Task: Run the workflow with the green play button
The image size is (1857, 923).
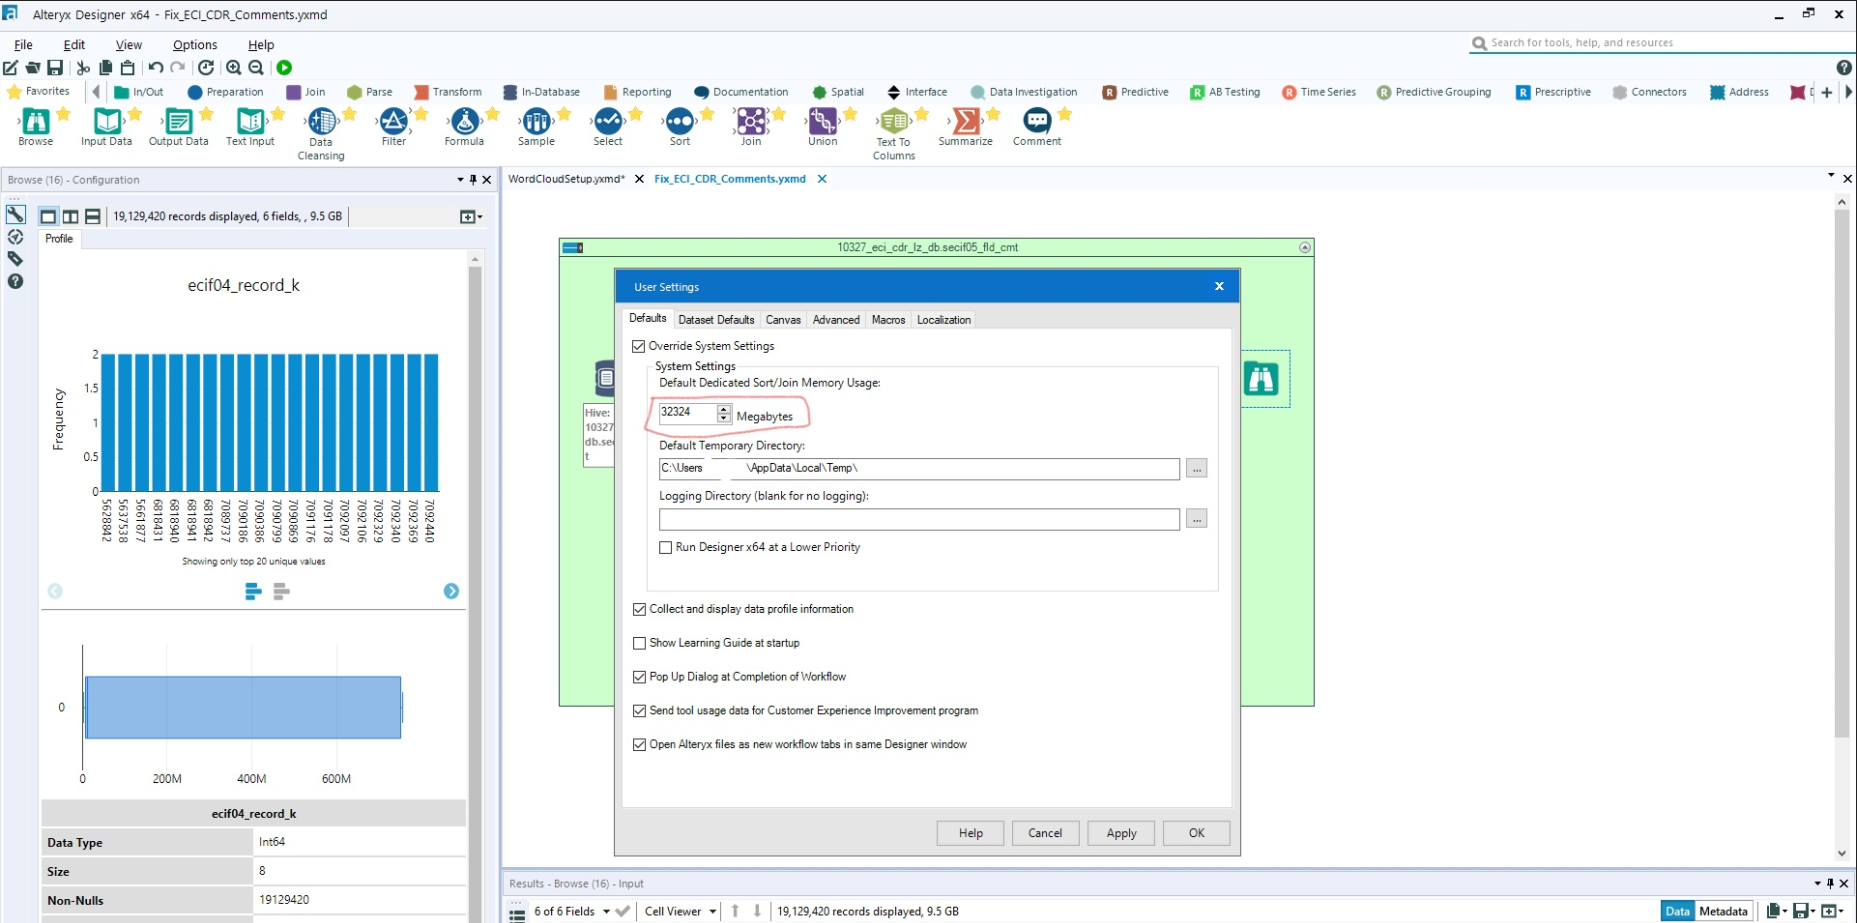Action: tap(284, 68)
